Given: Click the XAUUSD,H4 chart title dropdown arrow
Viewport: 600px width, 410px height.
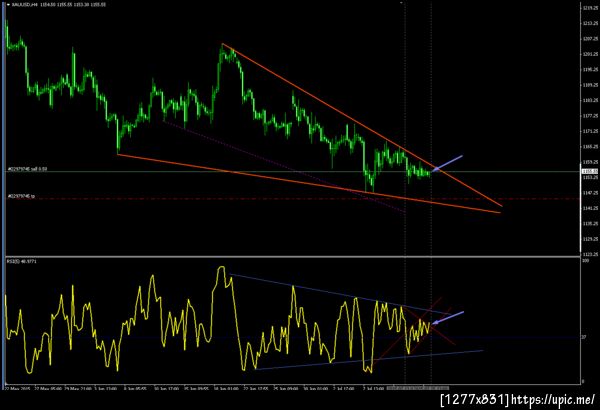Looking at the screenshot, I should click(8, 5).
